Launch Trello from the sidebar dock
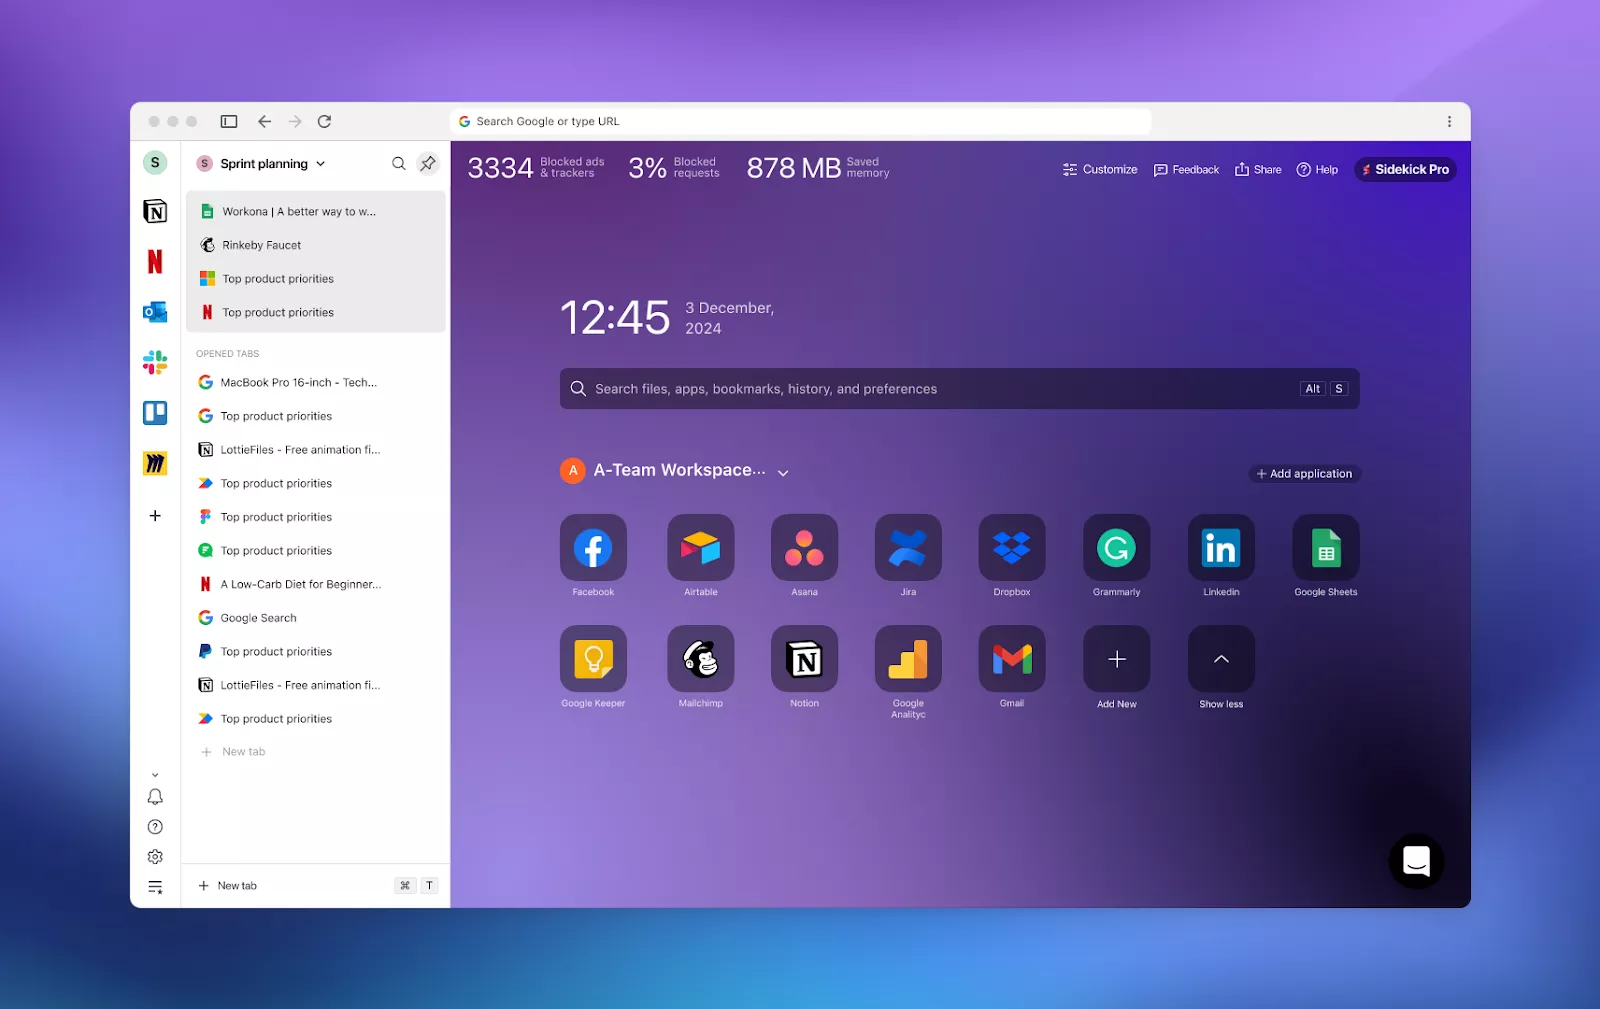 [155, 413]
